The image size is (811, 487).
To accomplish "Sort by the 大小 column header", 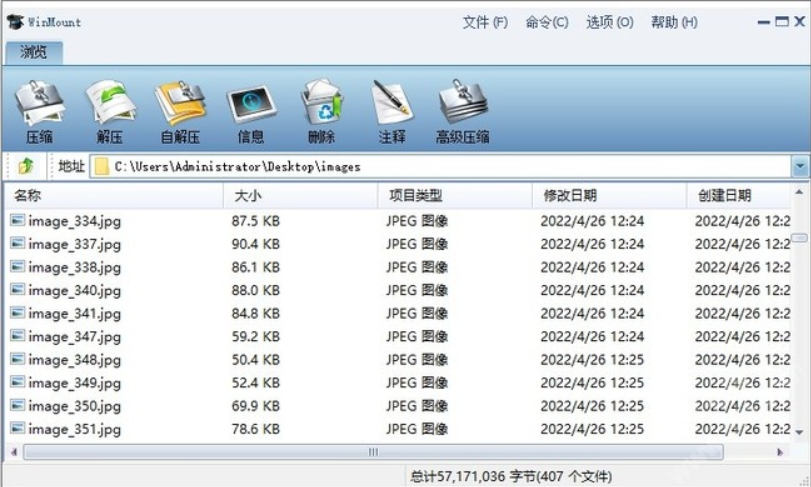I will click(x=301, y=195).
